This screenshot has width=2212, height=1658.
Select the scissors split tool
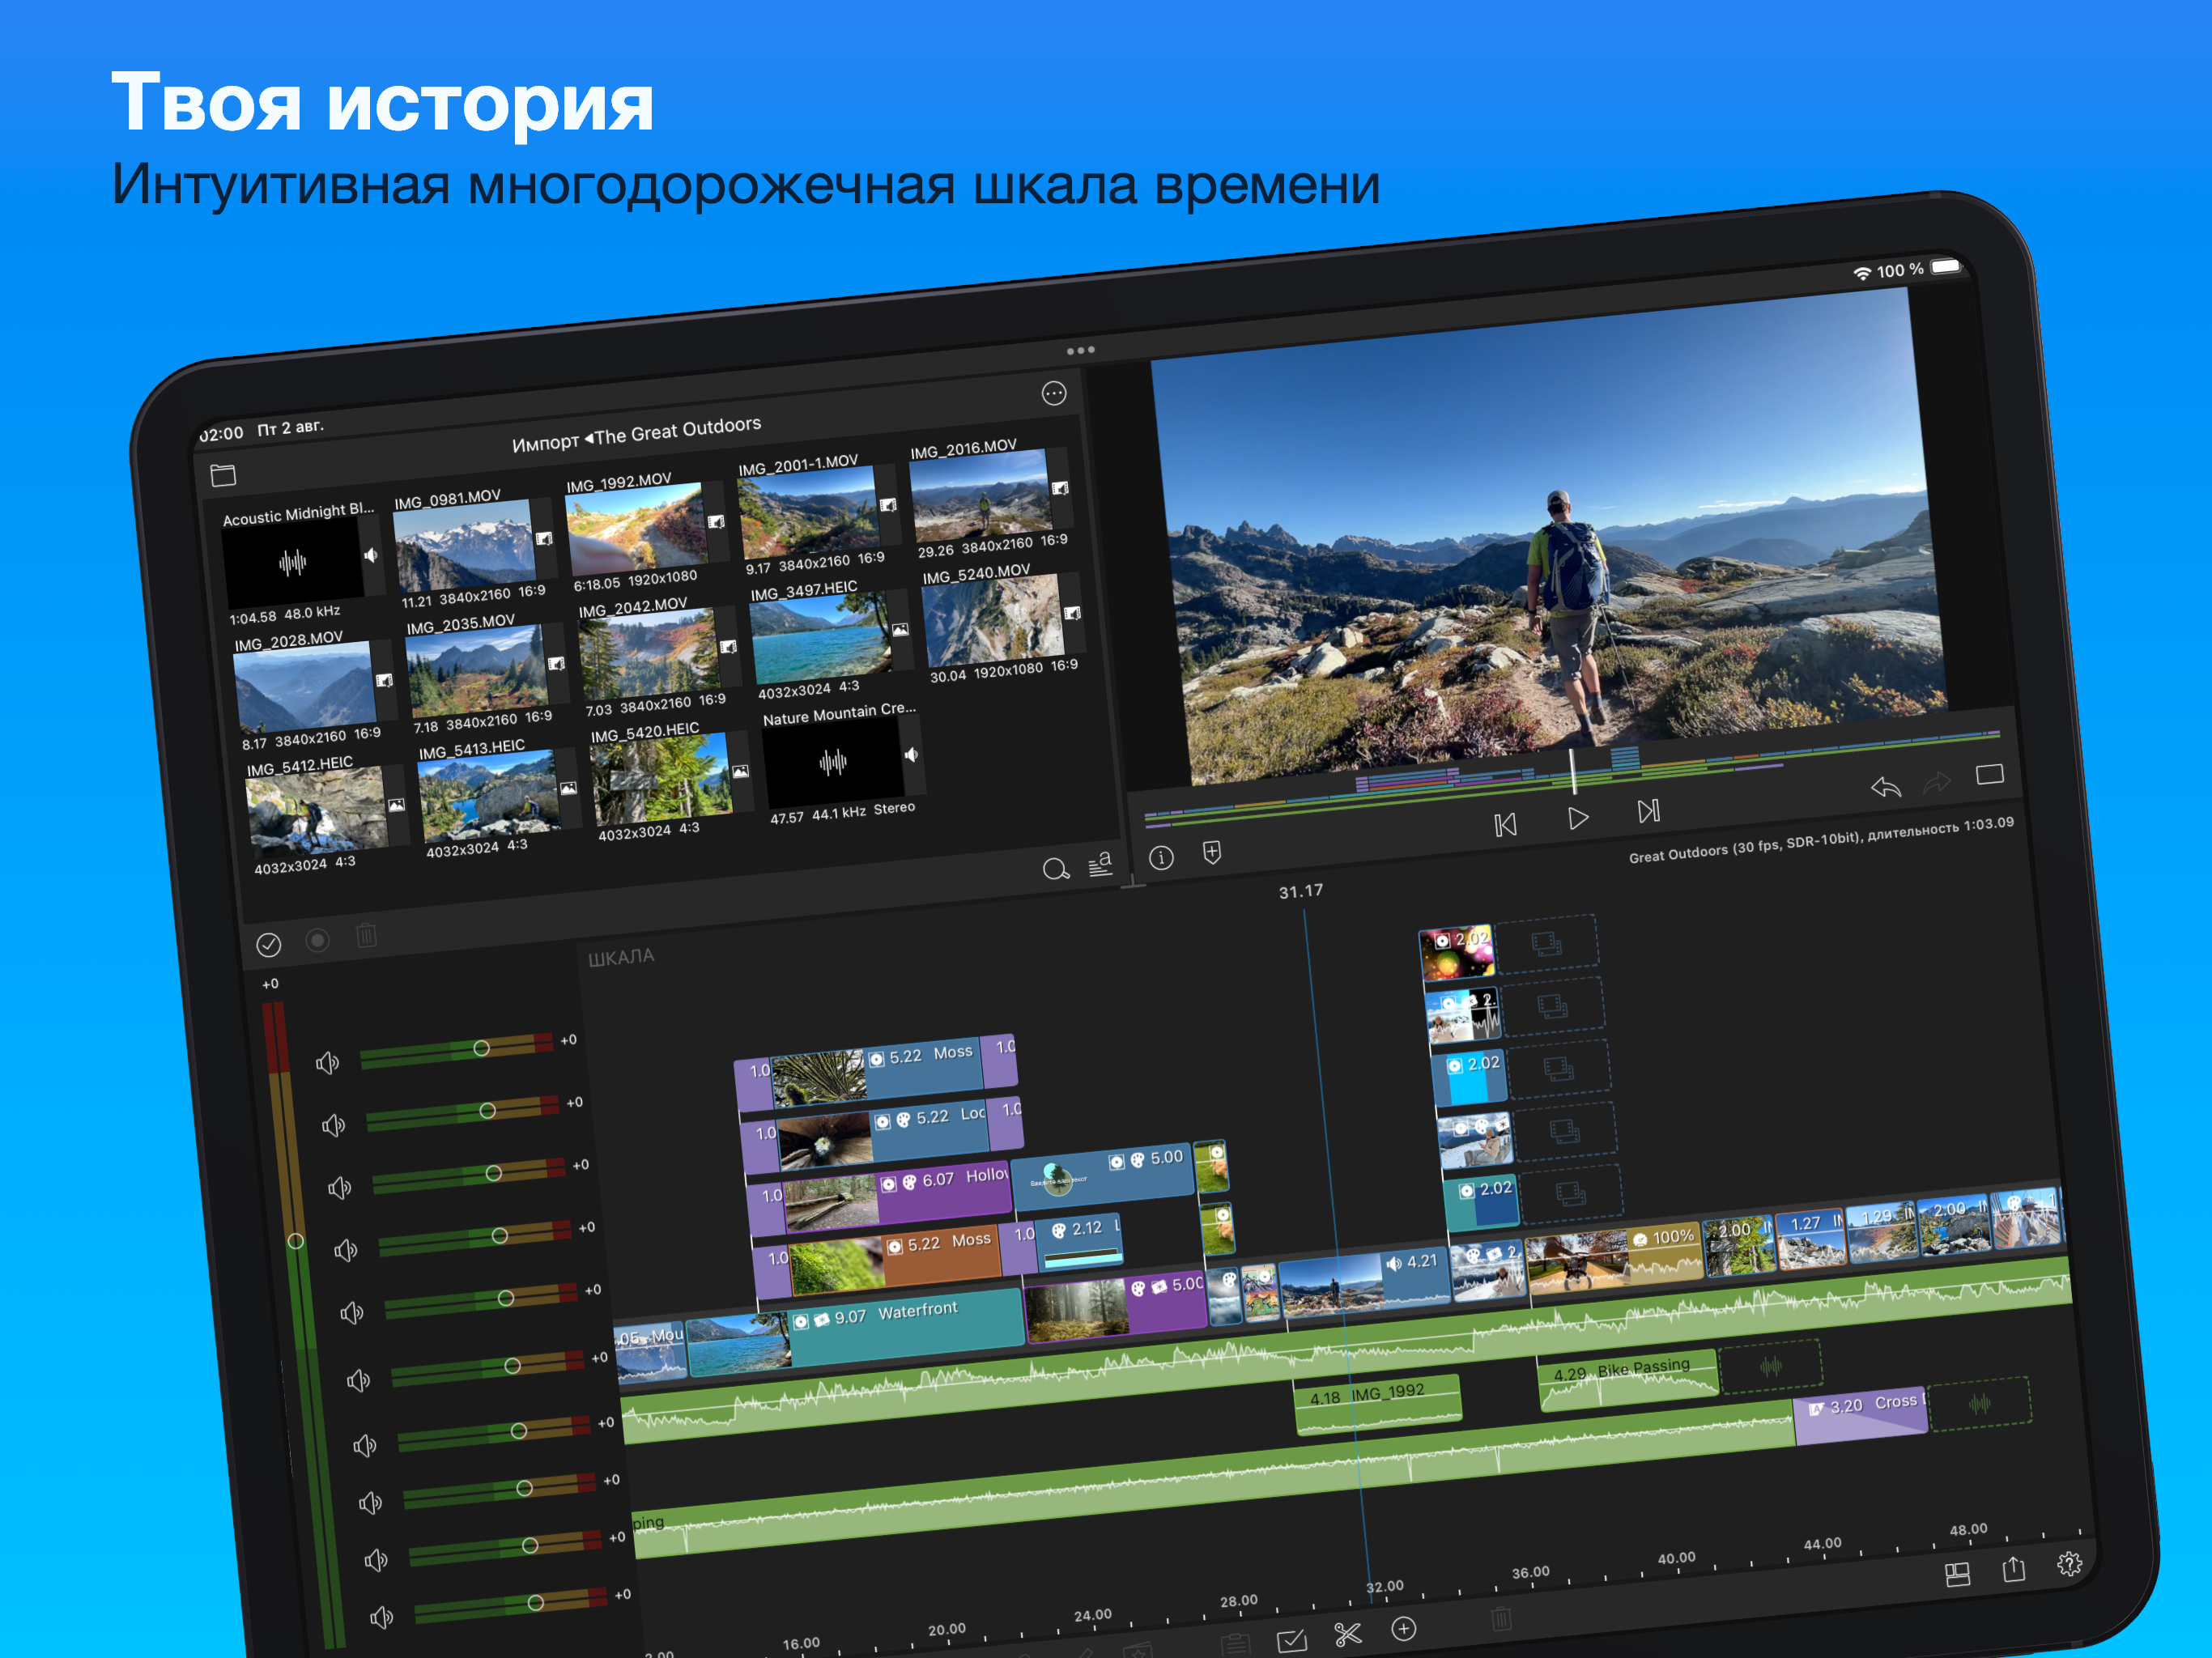1348,1634
